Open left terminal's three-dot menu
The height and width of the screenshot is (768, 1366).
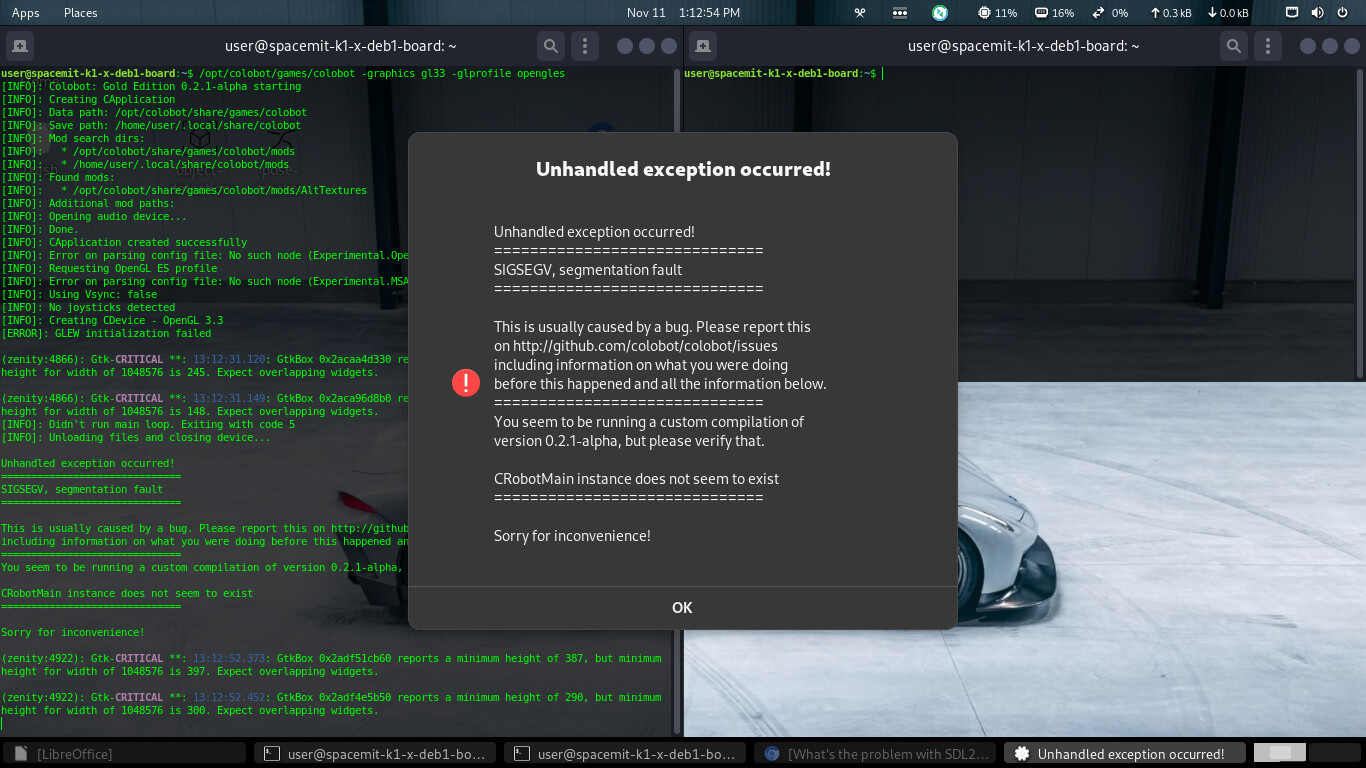(585, 46)
